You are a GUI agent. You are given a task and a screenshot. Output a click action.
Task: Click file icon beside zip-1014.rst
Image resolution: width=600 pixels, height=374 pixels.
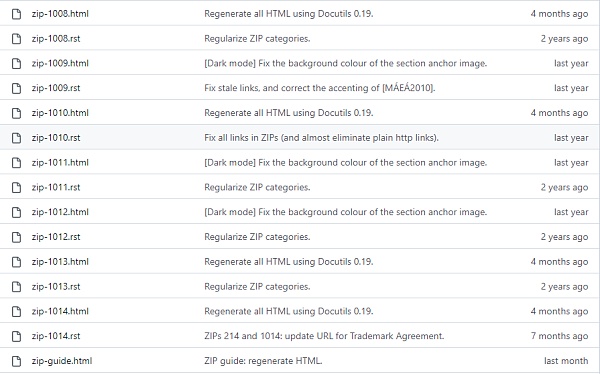16,336
